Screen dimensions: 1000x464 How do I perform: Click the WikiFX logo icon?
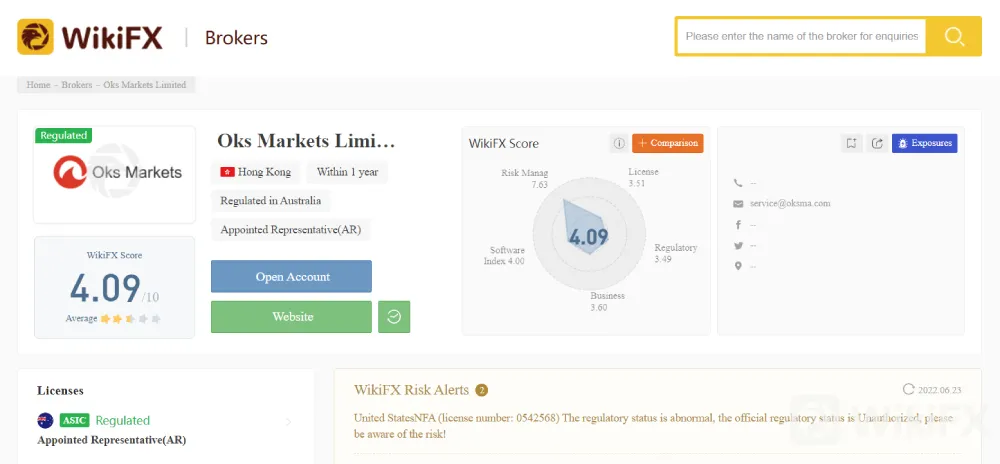coord(35,37)
